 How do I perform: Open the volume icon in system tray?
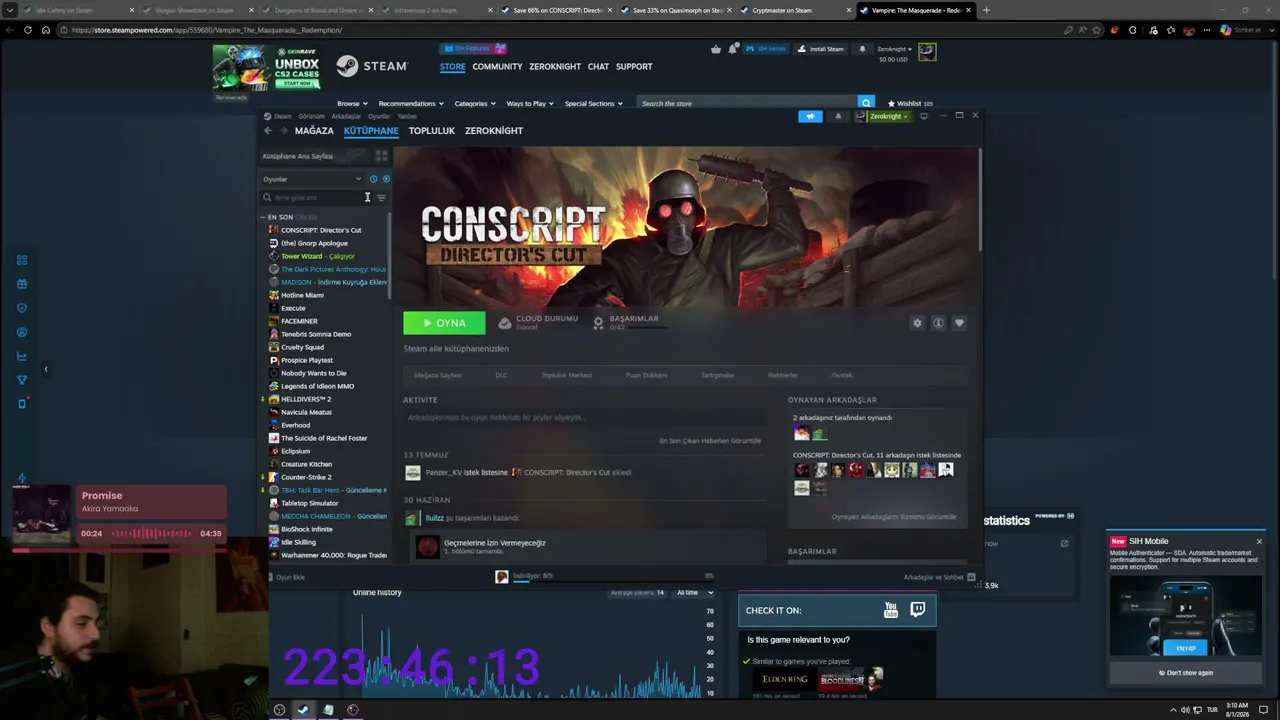1185,710
